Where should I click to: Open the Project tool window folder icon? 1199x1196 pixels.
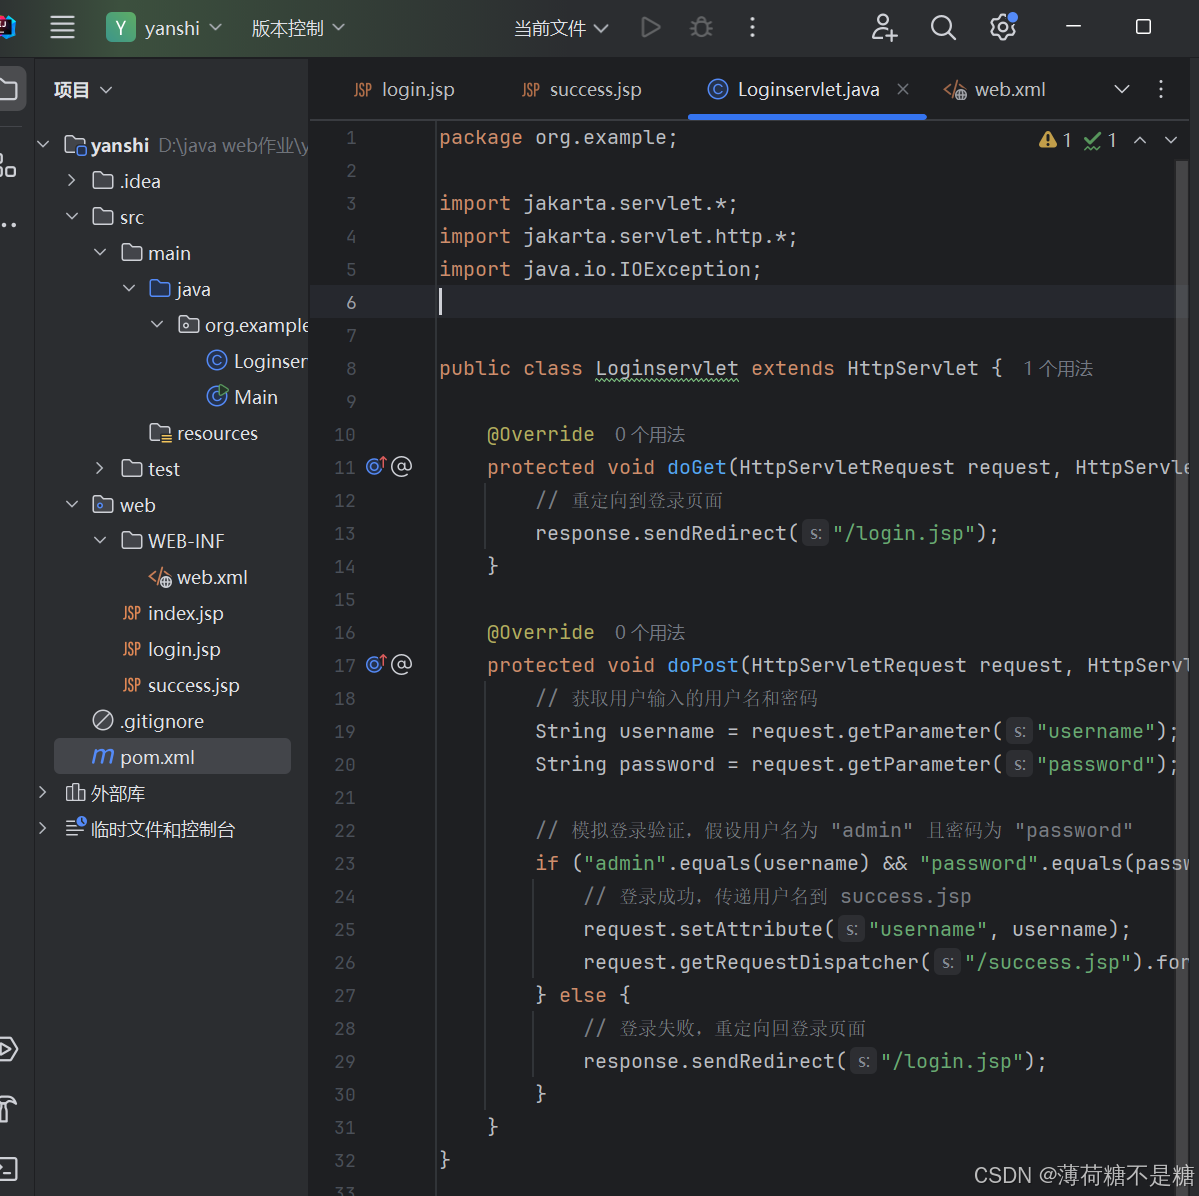[x=9, y=89]
